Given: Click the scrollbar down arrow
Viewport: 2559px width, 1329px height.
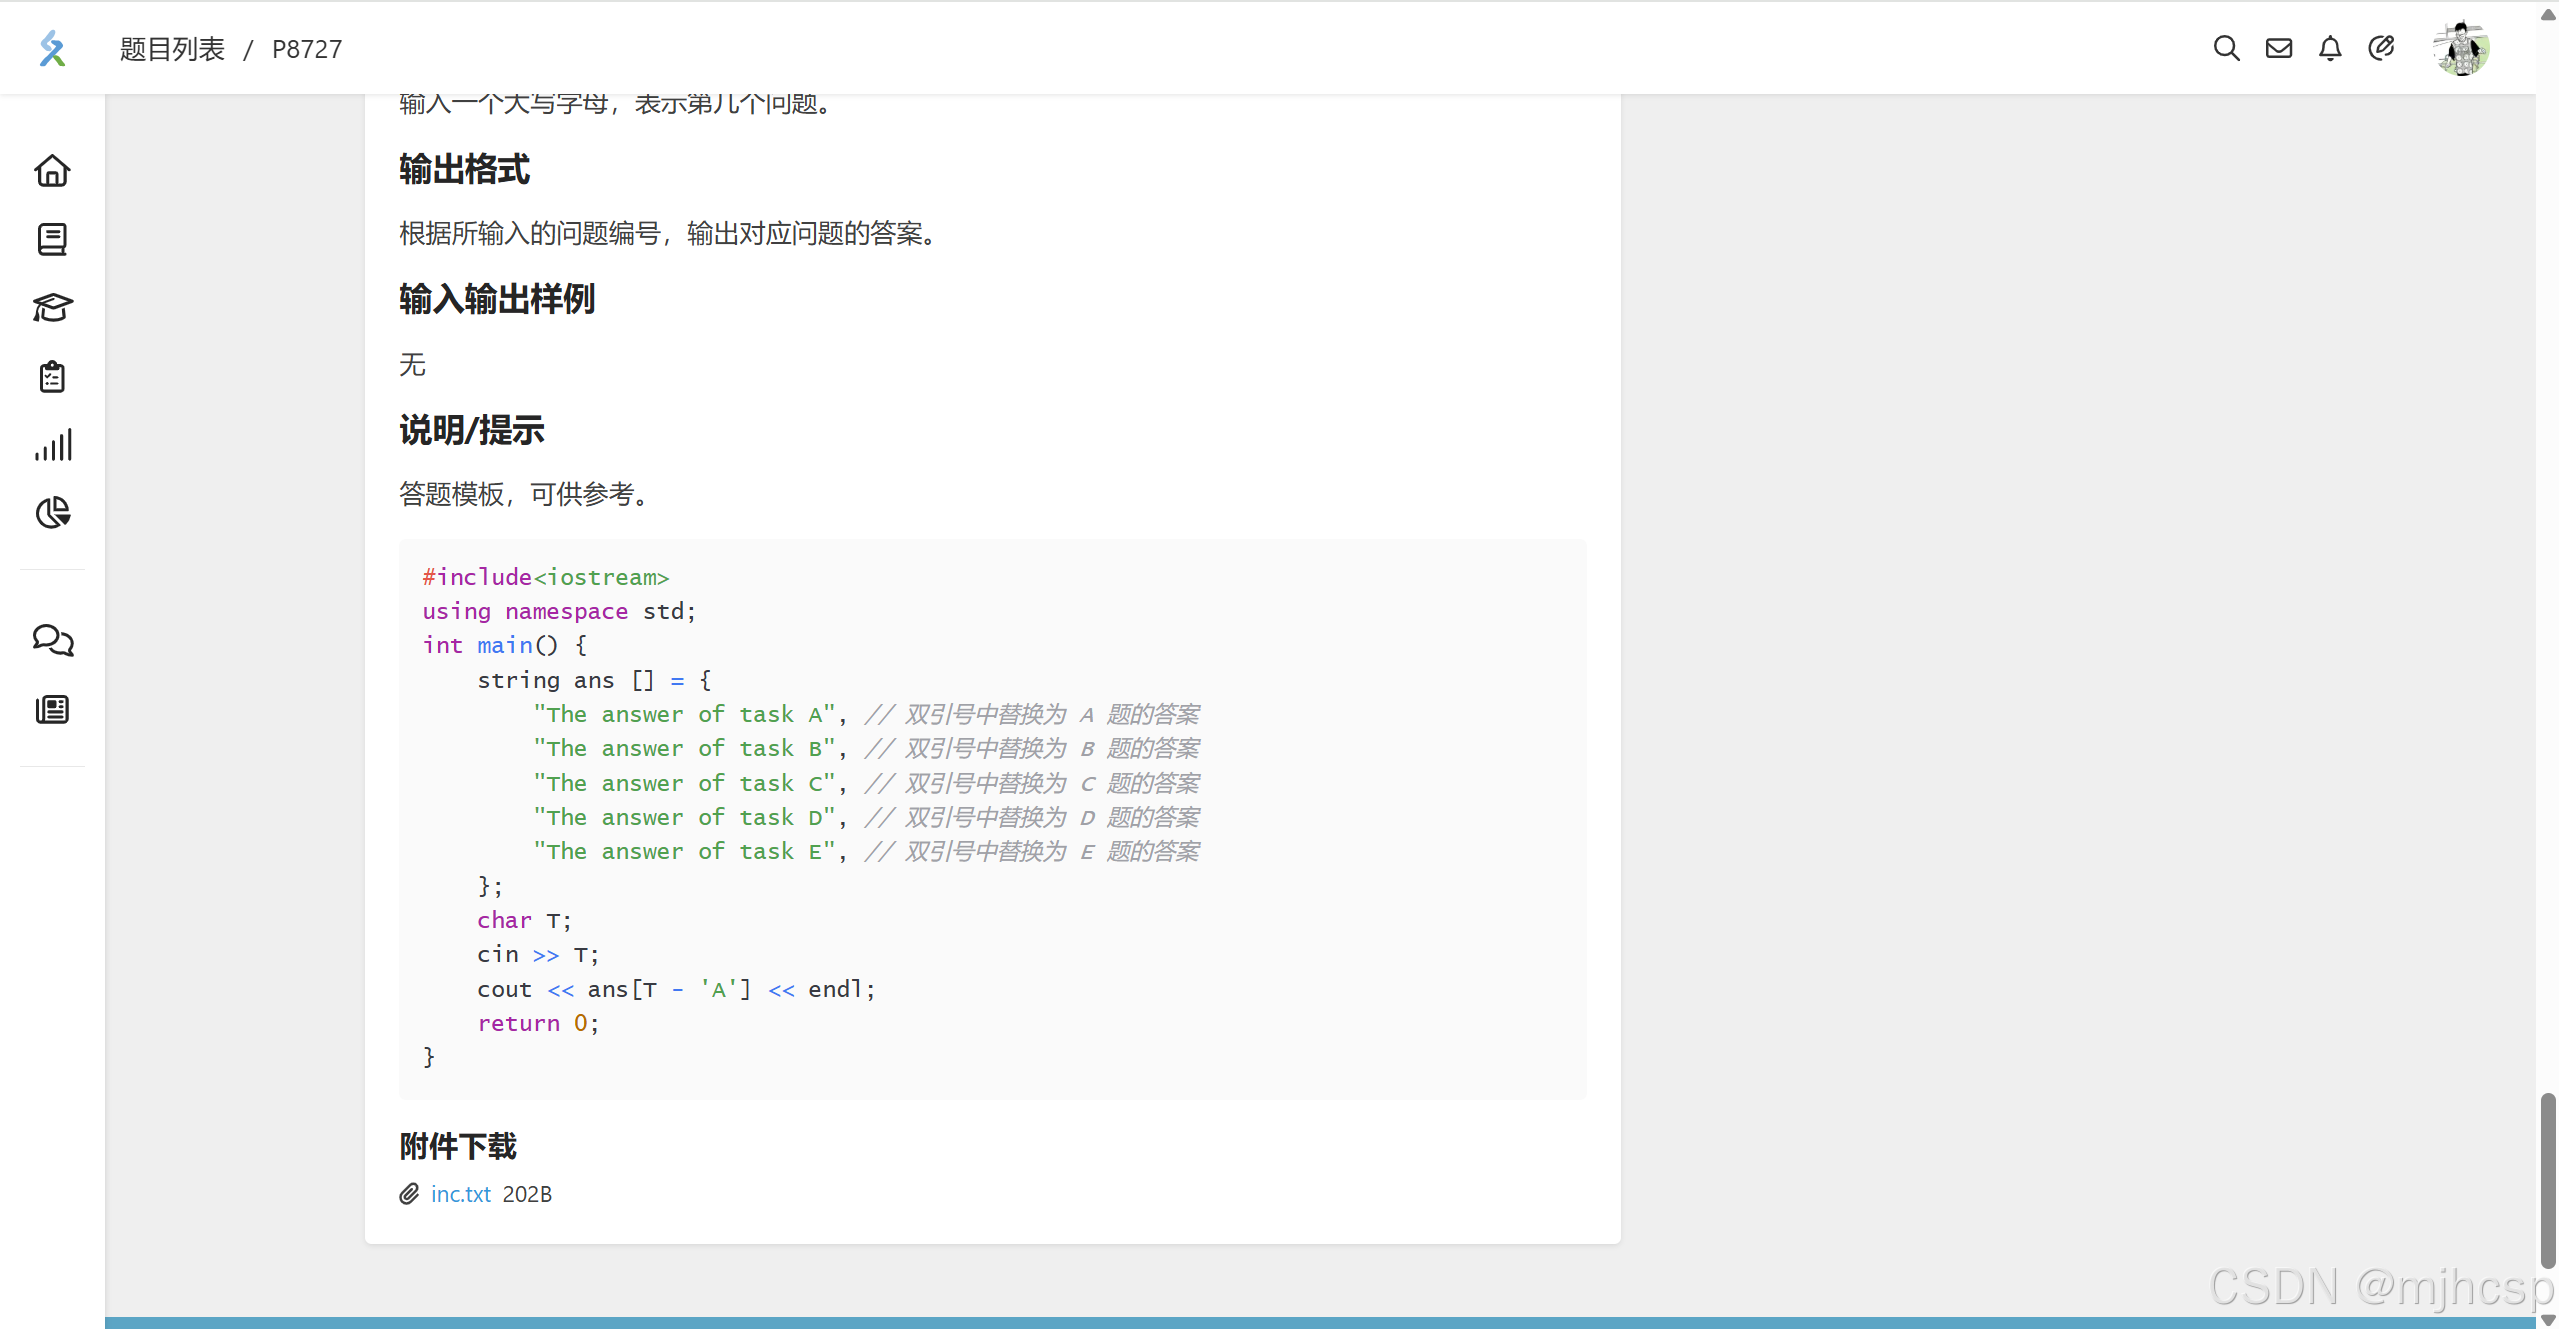Looking at the screenshot, I should [x=2547, y=1320].
